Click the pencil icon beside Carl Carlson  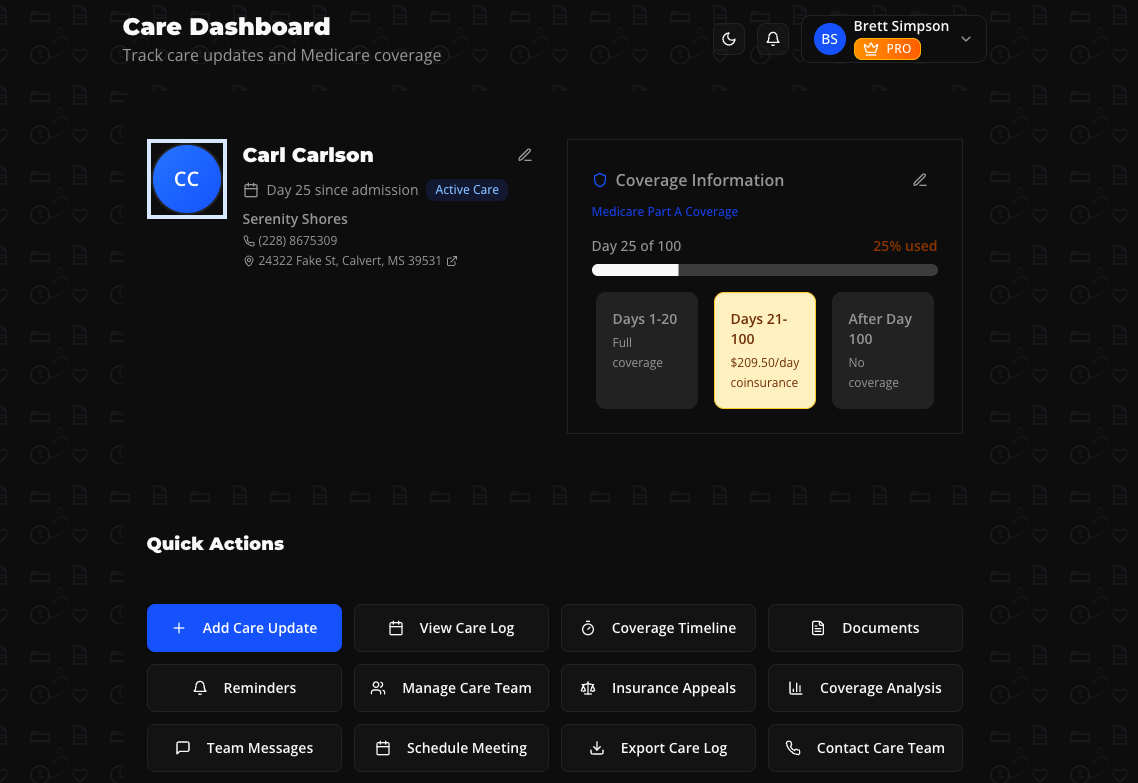(525, 155)
